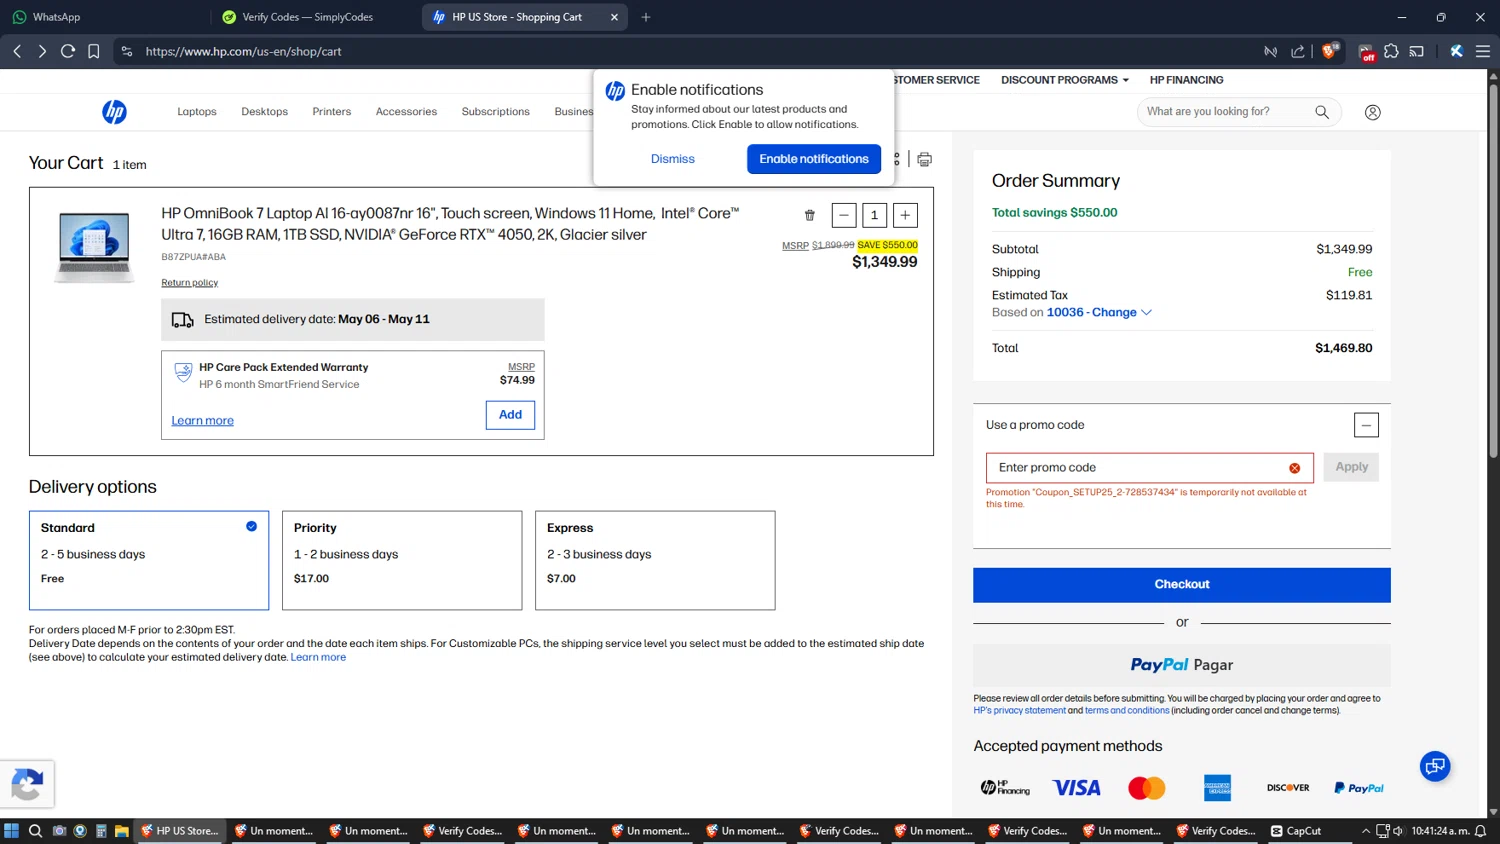This screenshot has width=1500, height=844.
Task: Open Learn more link for Care Pack
Action: point(203,421)
